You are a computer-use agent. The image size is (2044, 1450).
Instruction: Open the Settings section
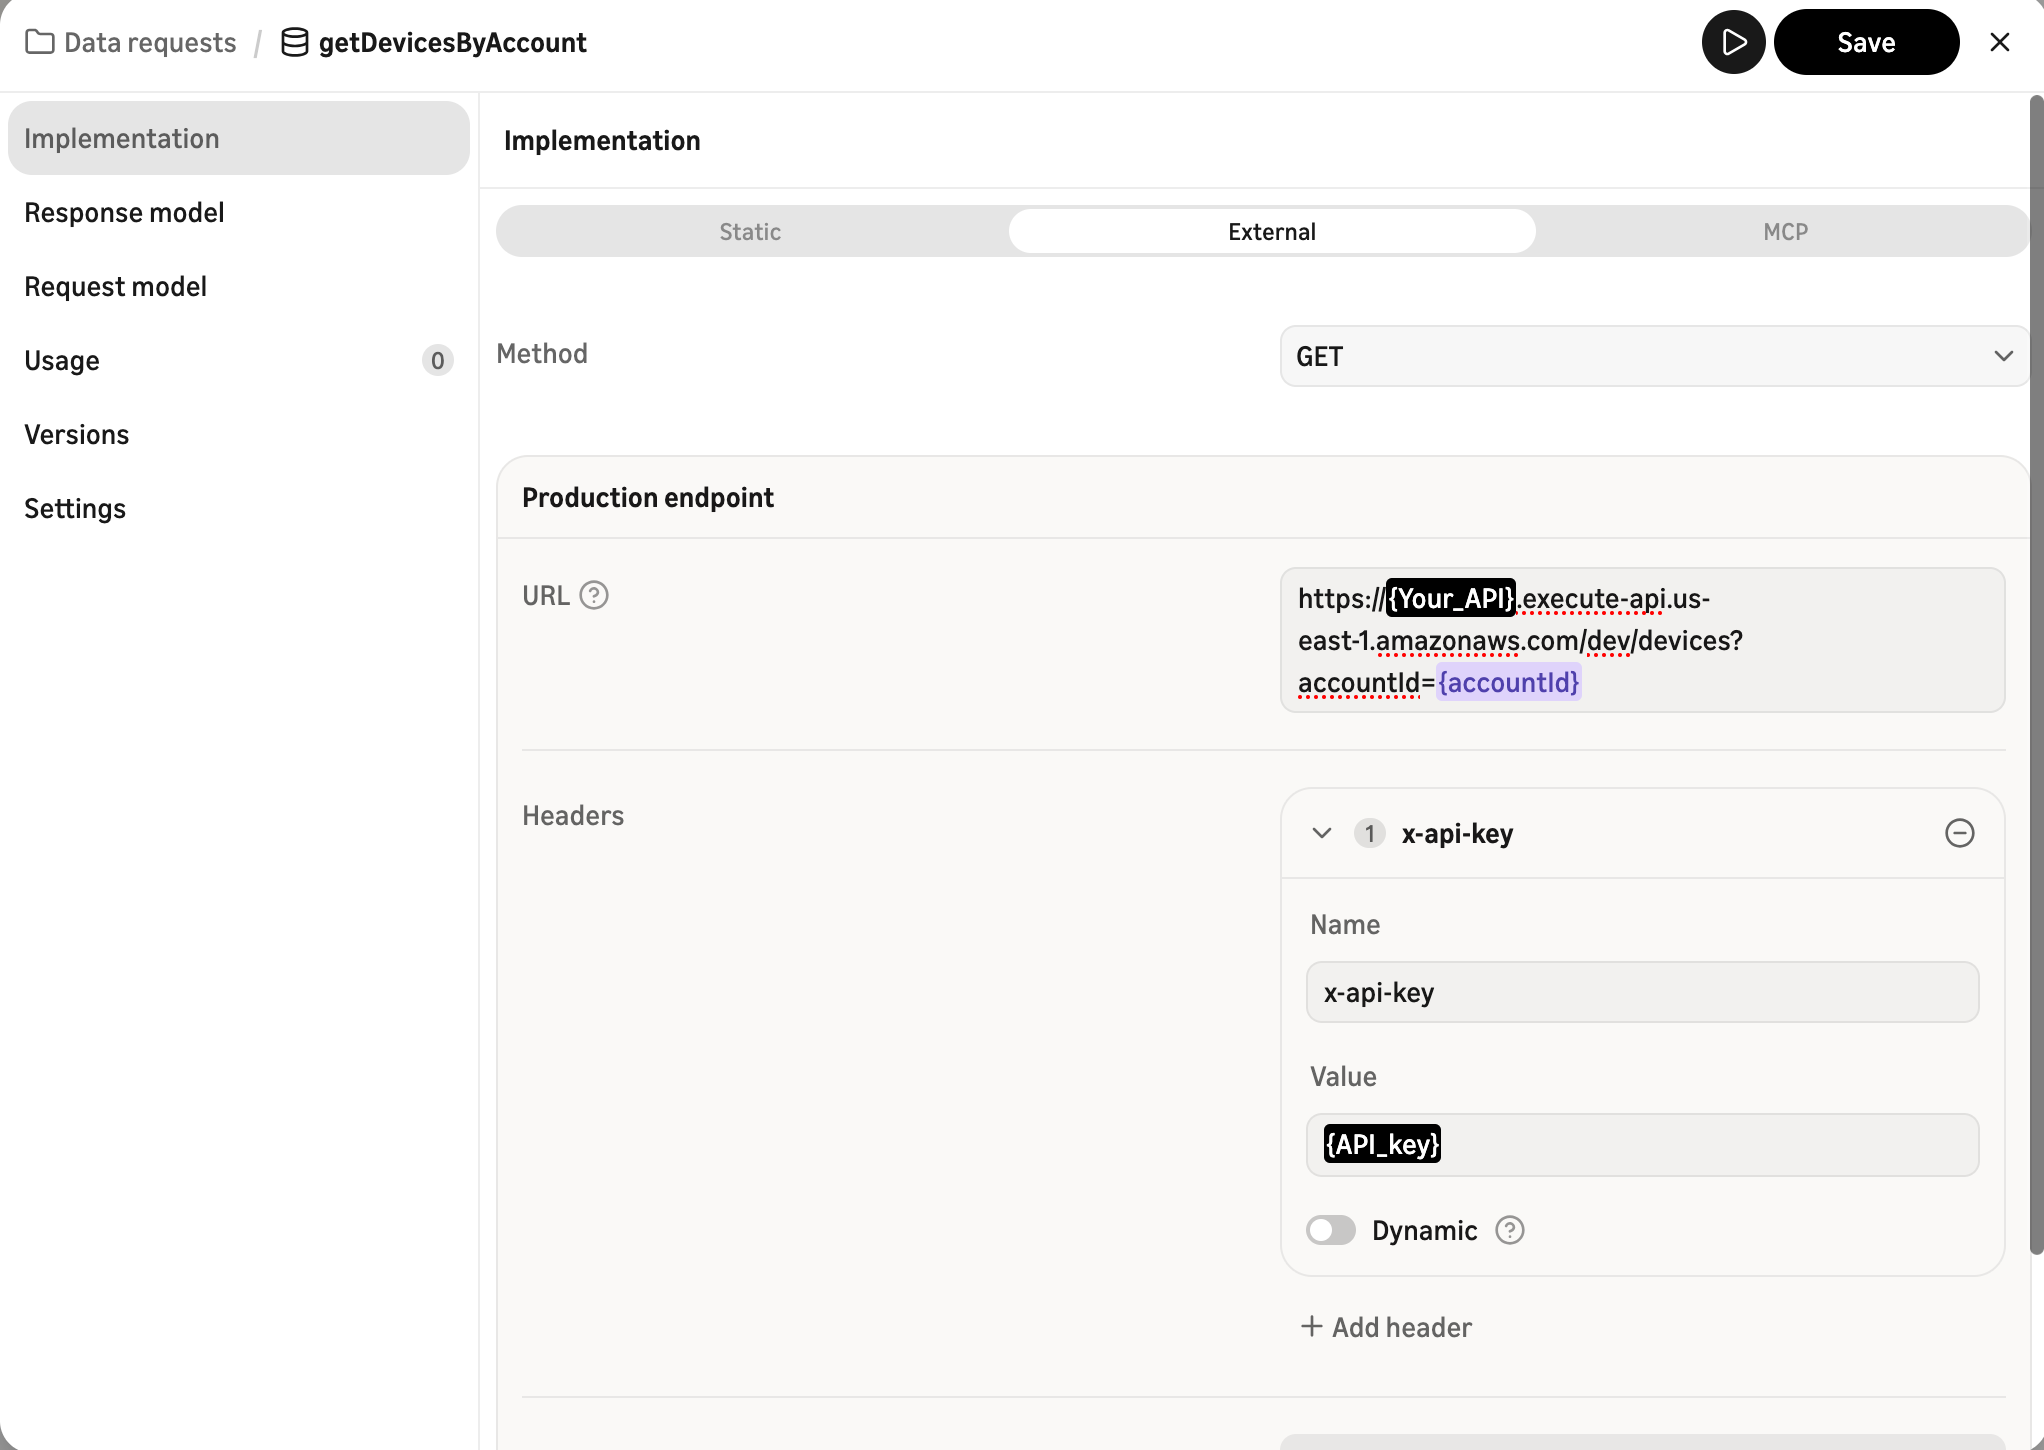[238, 508]
